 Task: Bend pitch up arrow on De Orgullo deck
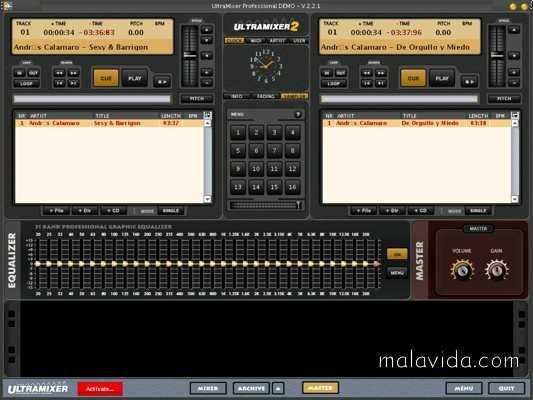point(514,30)
